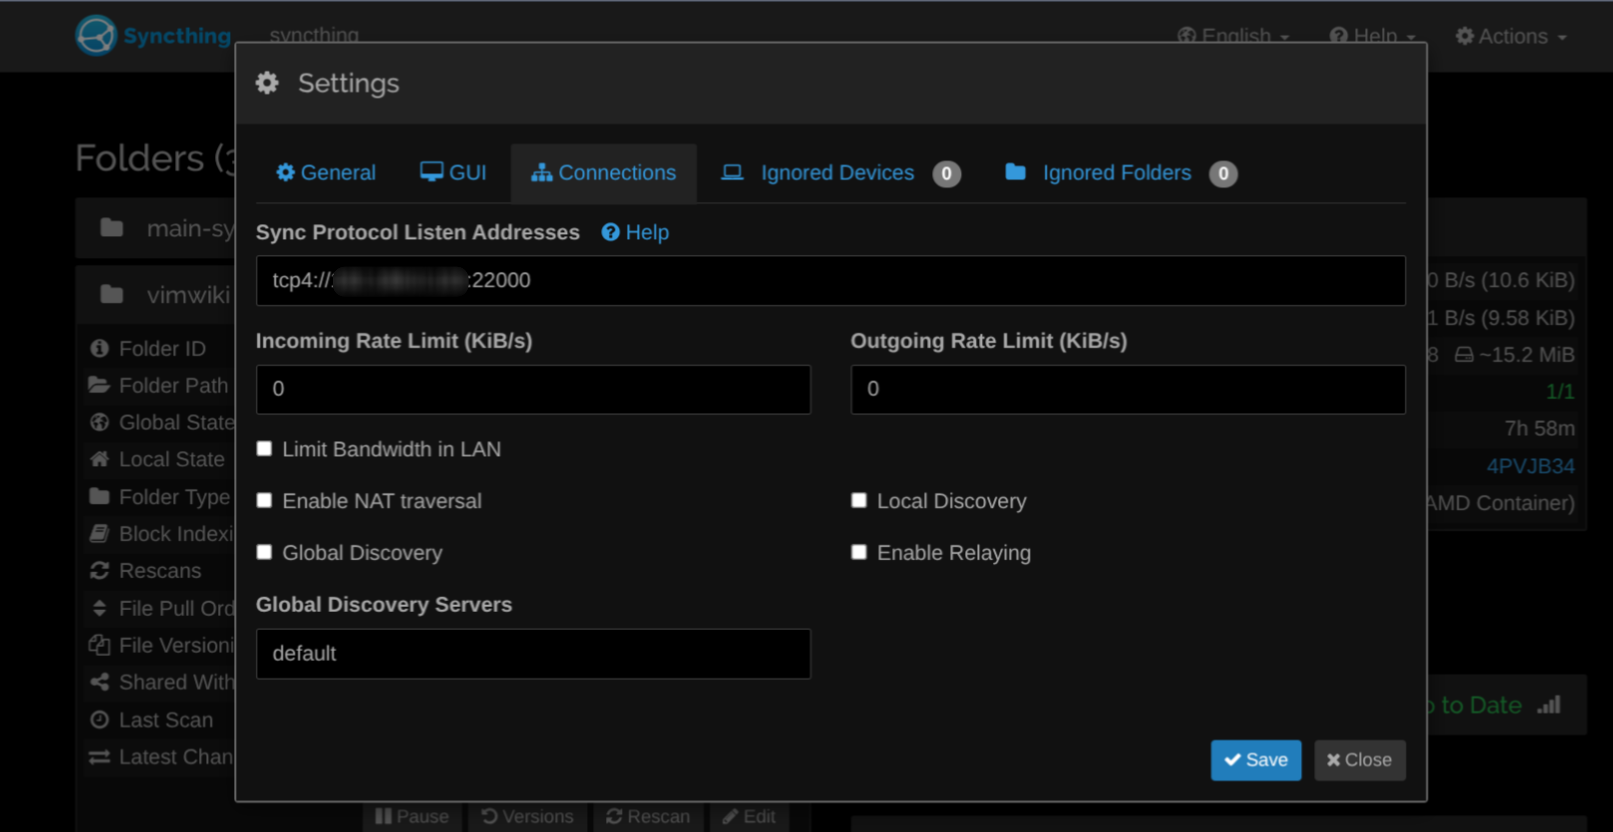Click the Ignored Devices count badge

pyautogui.click(x=946, y=174)
